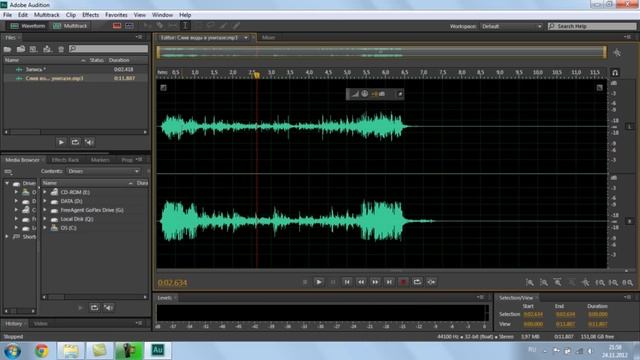Switch to Multitrack editor view

coord(70,26)
